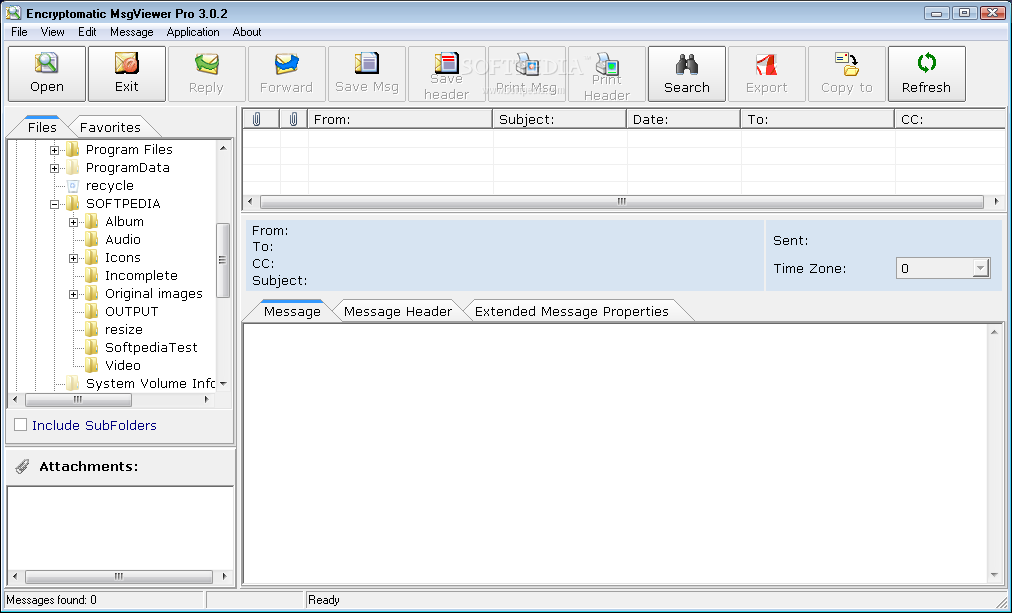1012x613 pixels.
Task: Sort by the CC column header
Action: (951, 119)
